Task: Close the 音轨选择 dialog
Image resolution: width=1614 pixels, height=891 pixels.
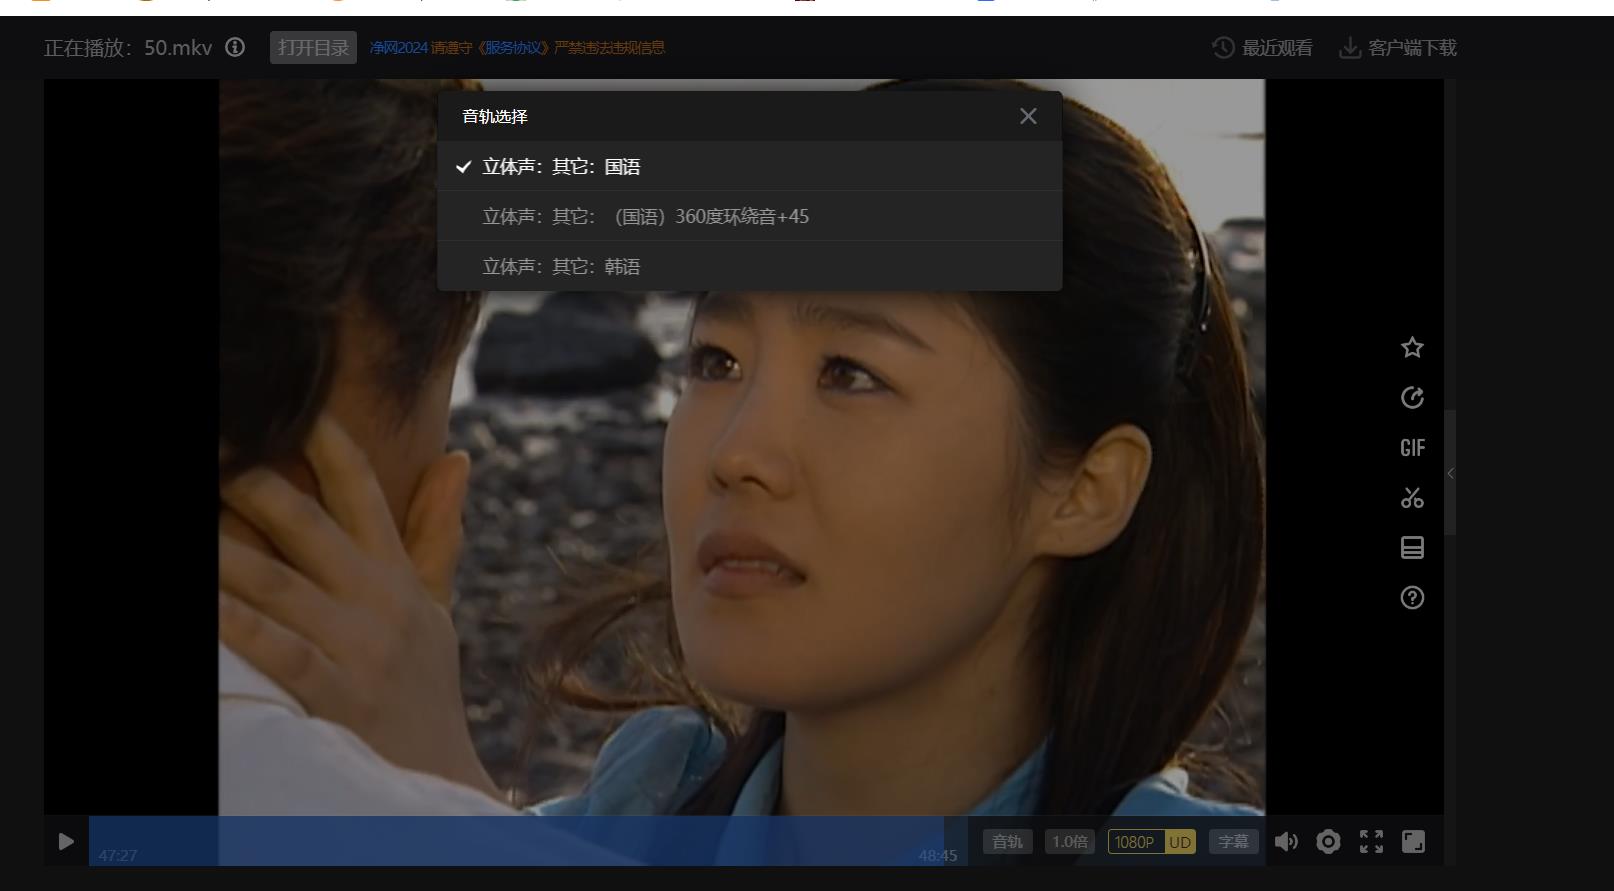Action: click(1028, 116)
